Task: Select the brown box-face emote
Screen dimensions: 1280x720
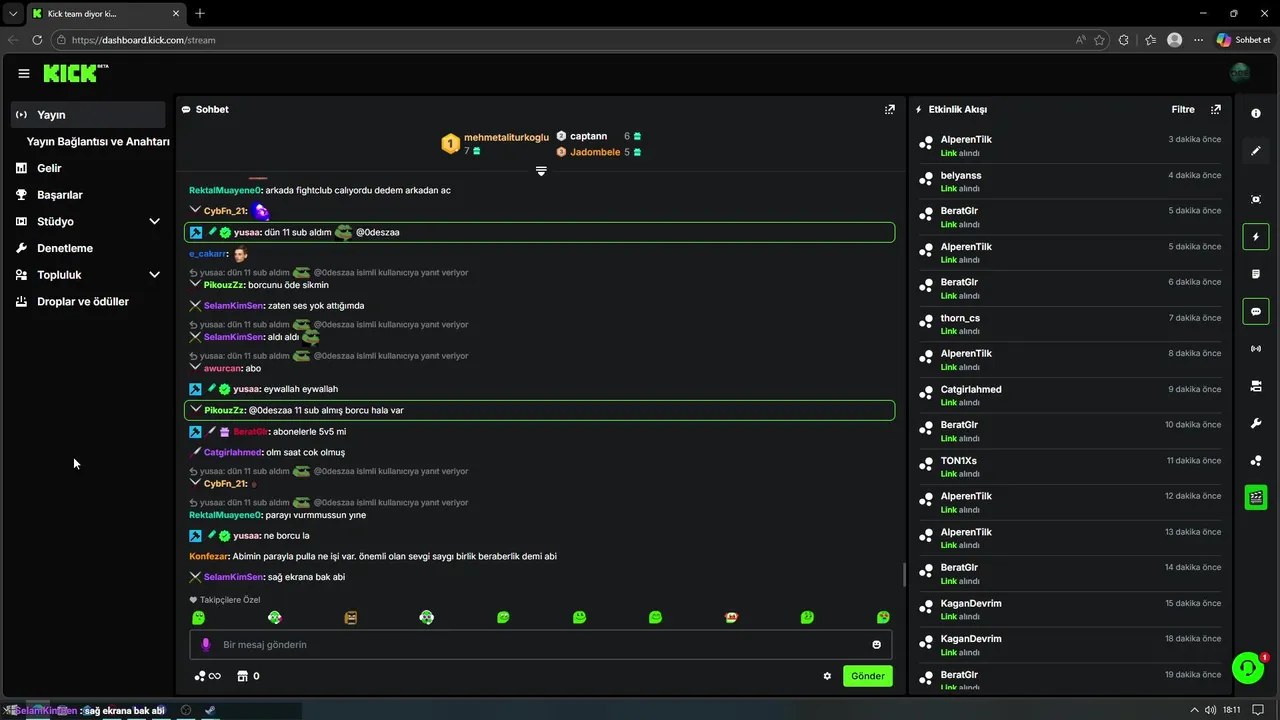Action: pyautogui.click(x=351, y=617)
